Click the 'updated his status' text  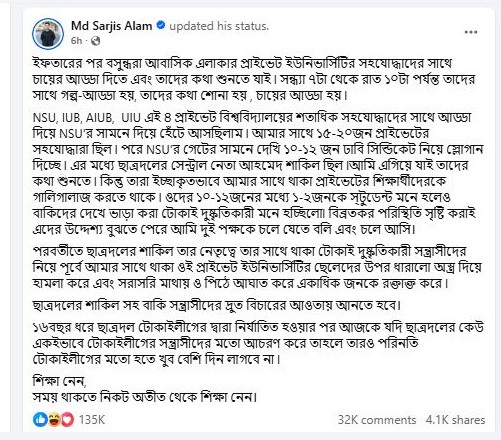(219, 26)
